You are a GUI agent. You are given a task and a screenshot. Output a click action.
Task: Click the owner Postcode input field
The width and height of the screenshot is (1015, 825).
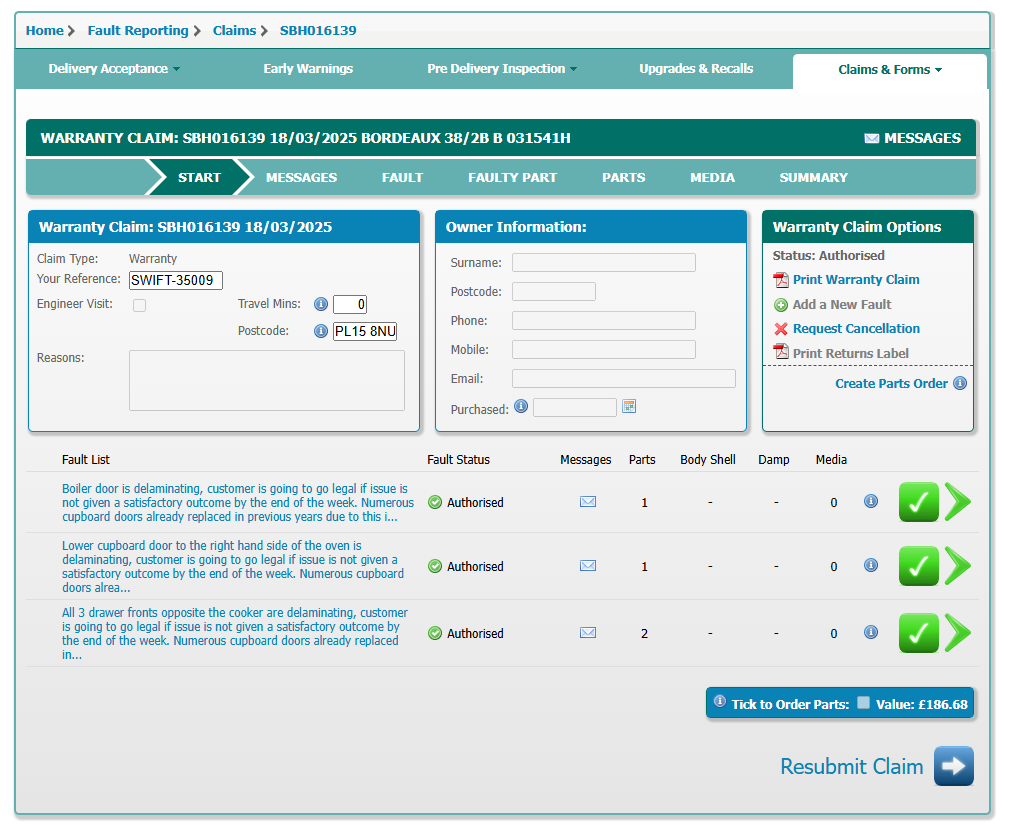coord(553,291)
